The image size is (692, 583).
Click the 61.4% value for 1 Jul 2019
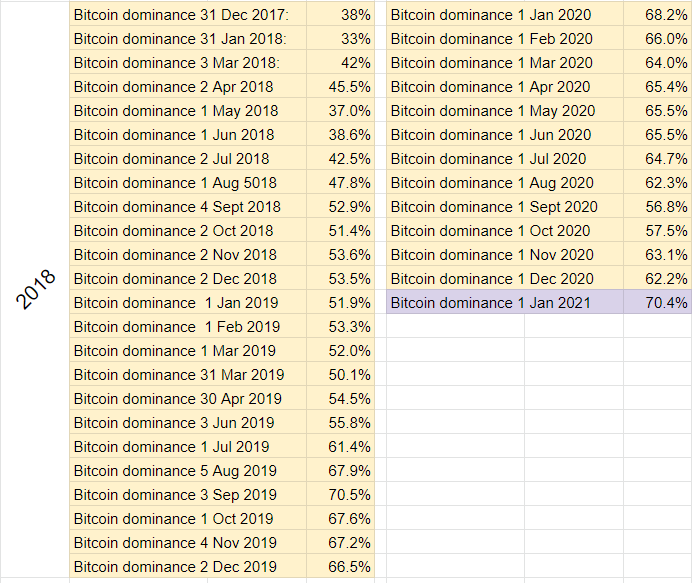click(x=340, y=446)
